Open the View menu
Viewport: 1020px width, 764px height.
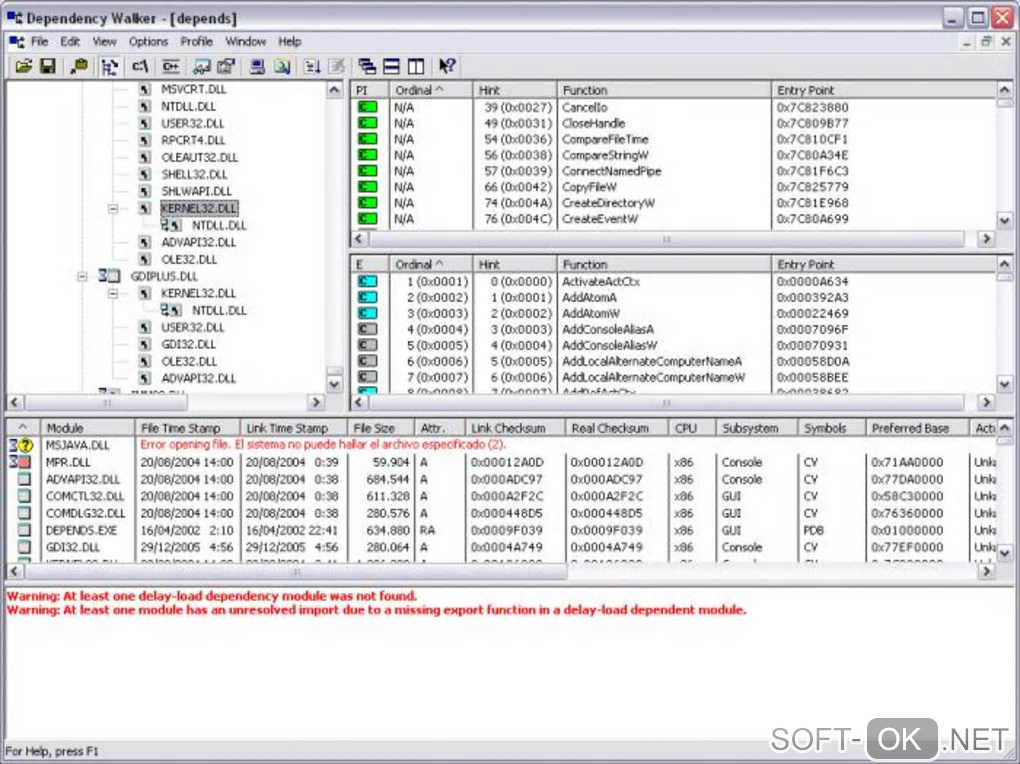click(104, 42)
